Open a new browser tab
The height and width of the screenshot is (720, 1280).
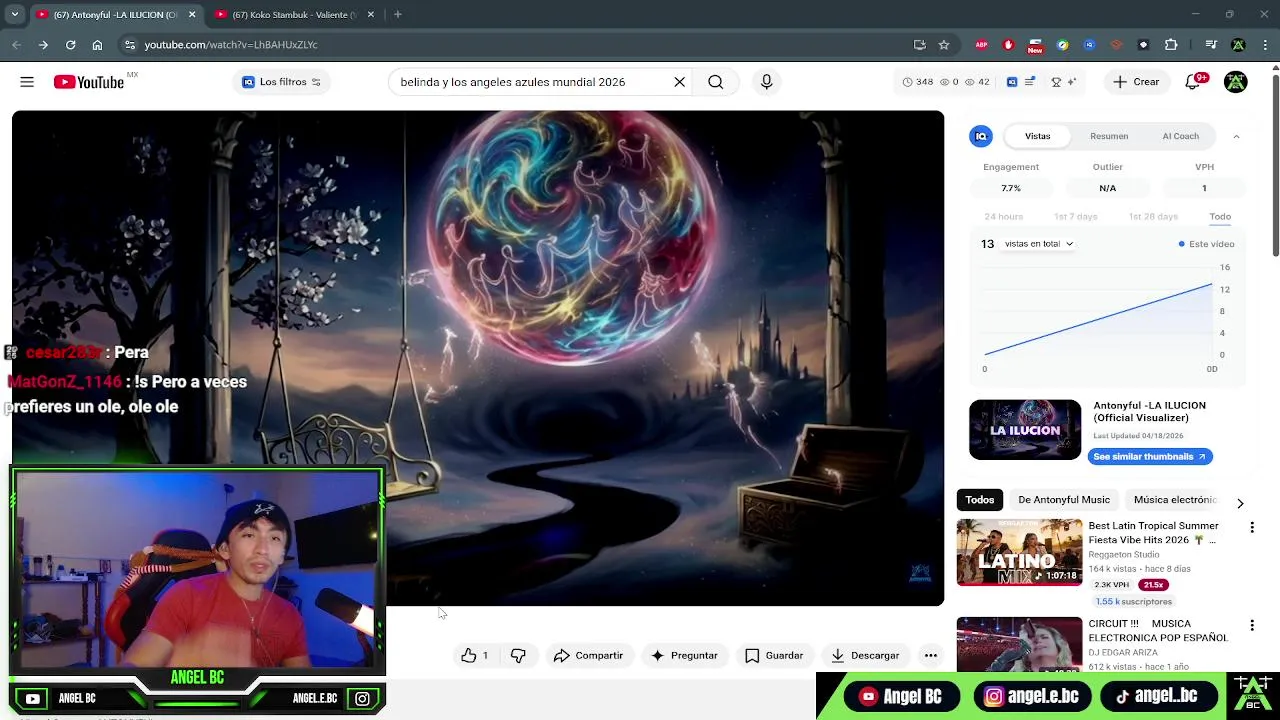(398, 14)
